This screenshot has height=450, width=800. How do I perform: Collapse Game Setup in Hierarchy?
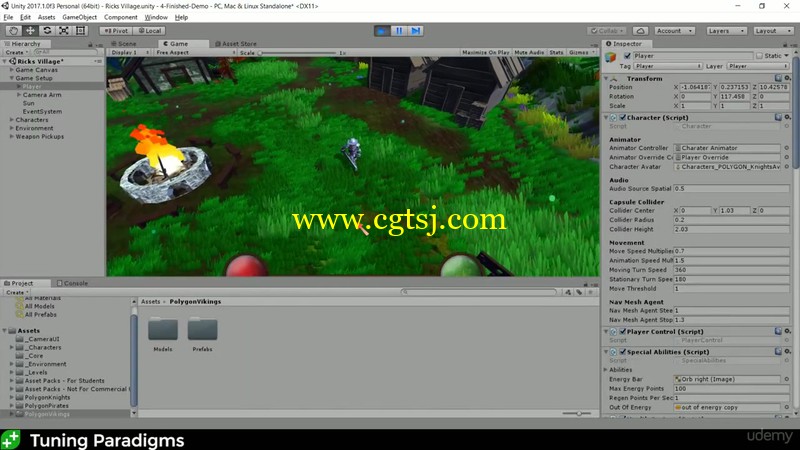click(x=12, y=78)
